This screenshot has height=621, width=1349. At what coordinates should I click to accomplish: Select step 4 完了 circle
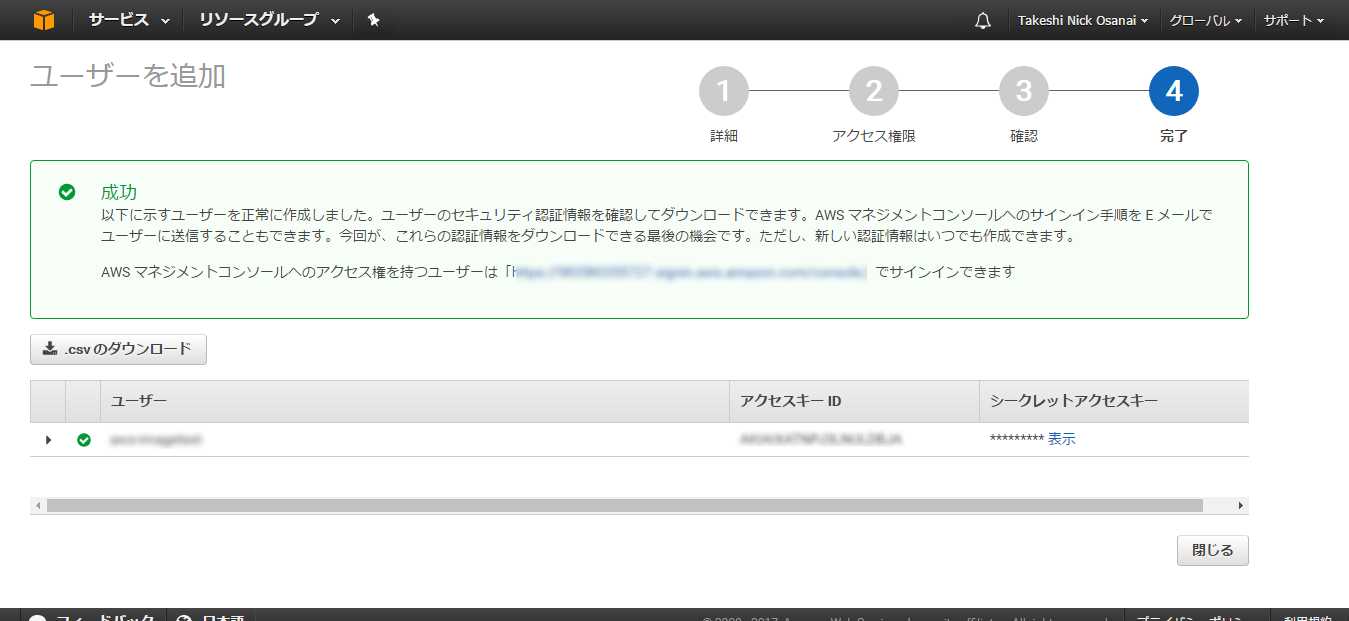coord(1174,92)
